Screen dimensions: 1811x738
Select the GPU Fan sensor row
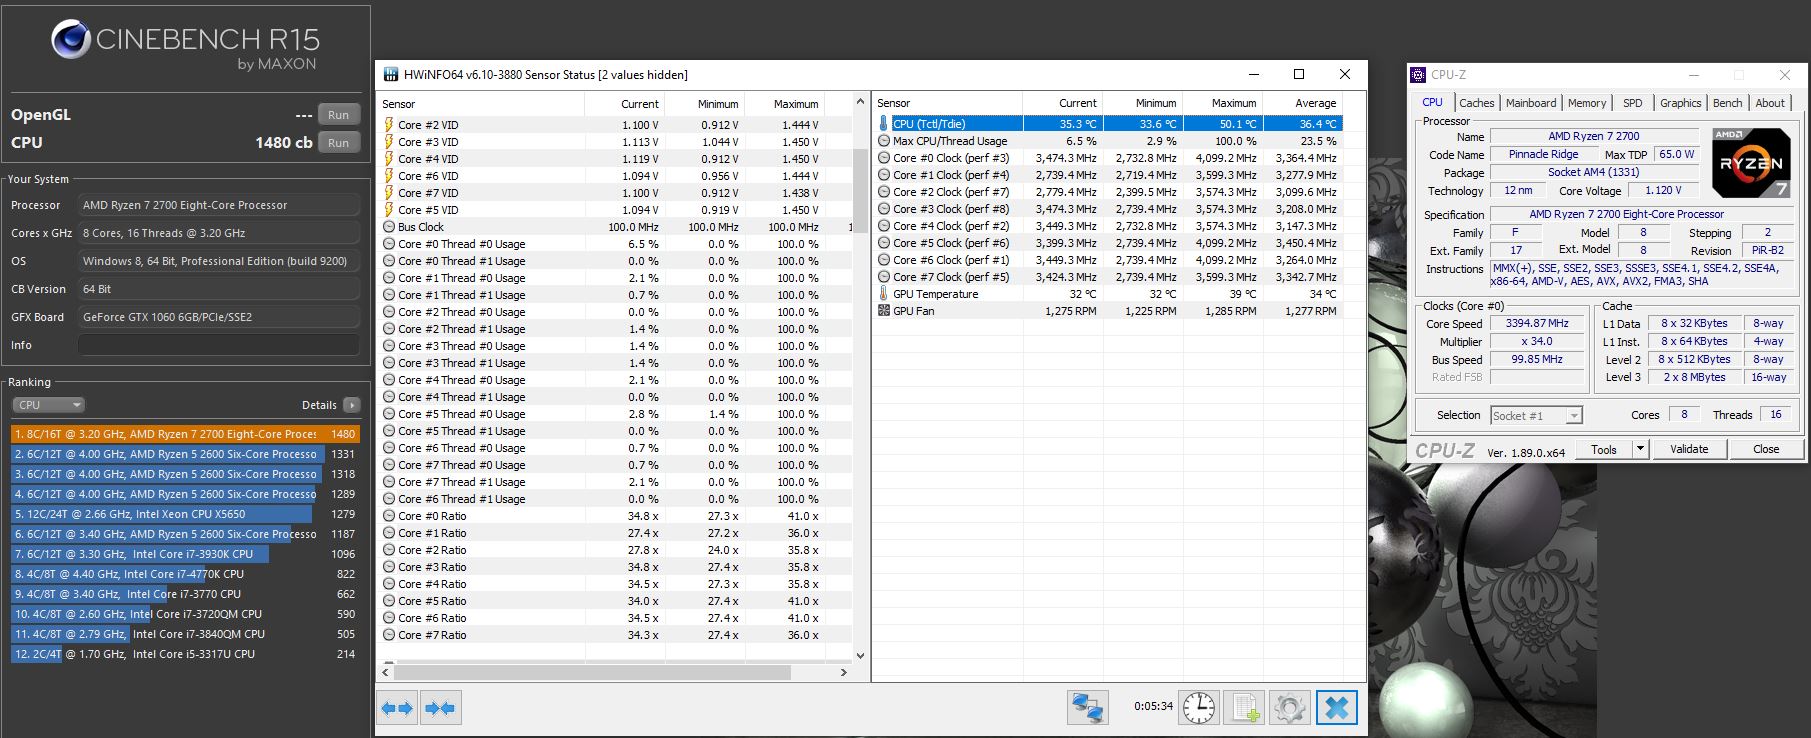pos(1109,311)
